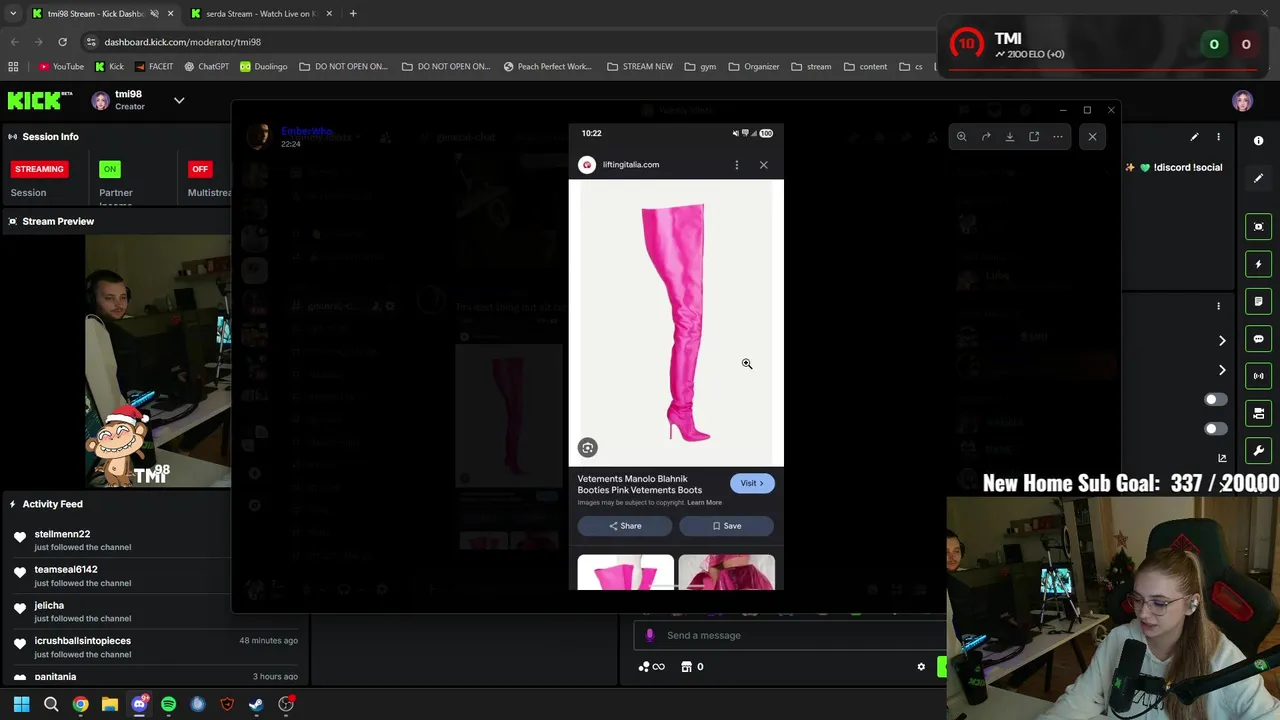Viewport: 1280px width, 720px height.
Task: Select icrushballsintopieces in the Activity Feed
Action: [x=82, y=640]
